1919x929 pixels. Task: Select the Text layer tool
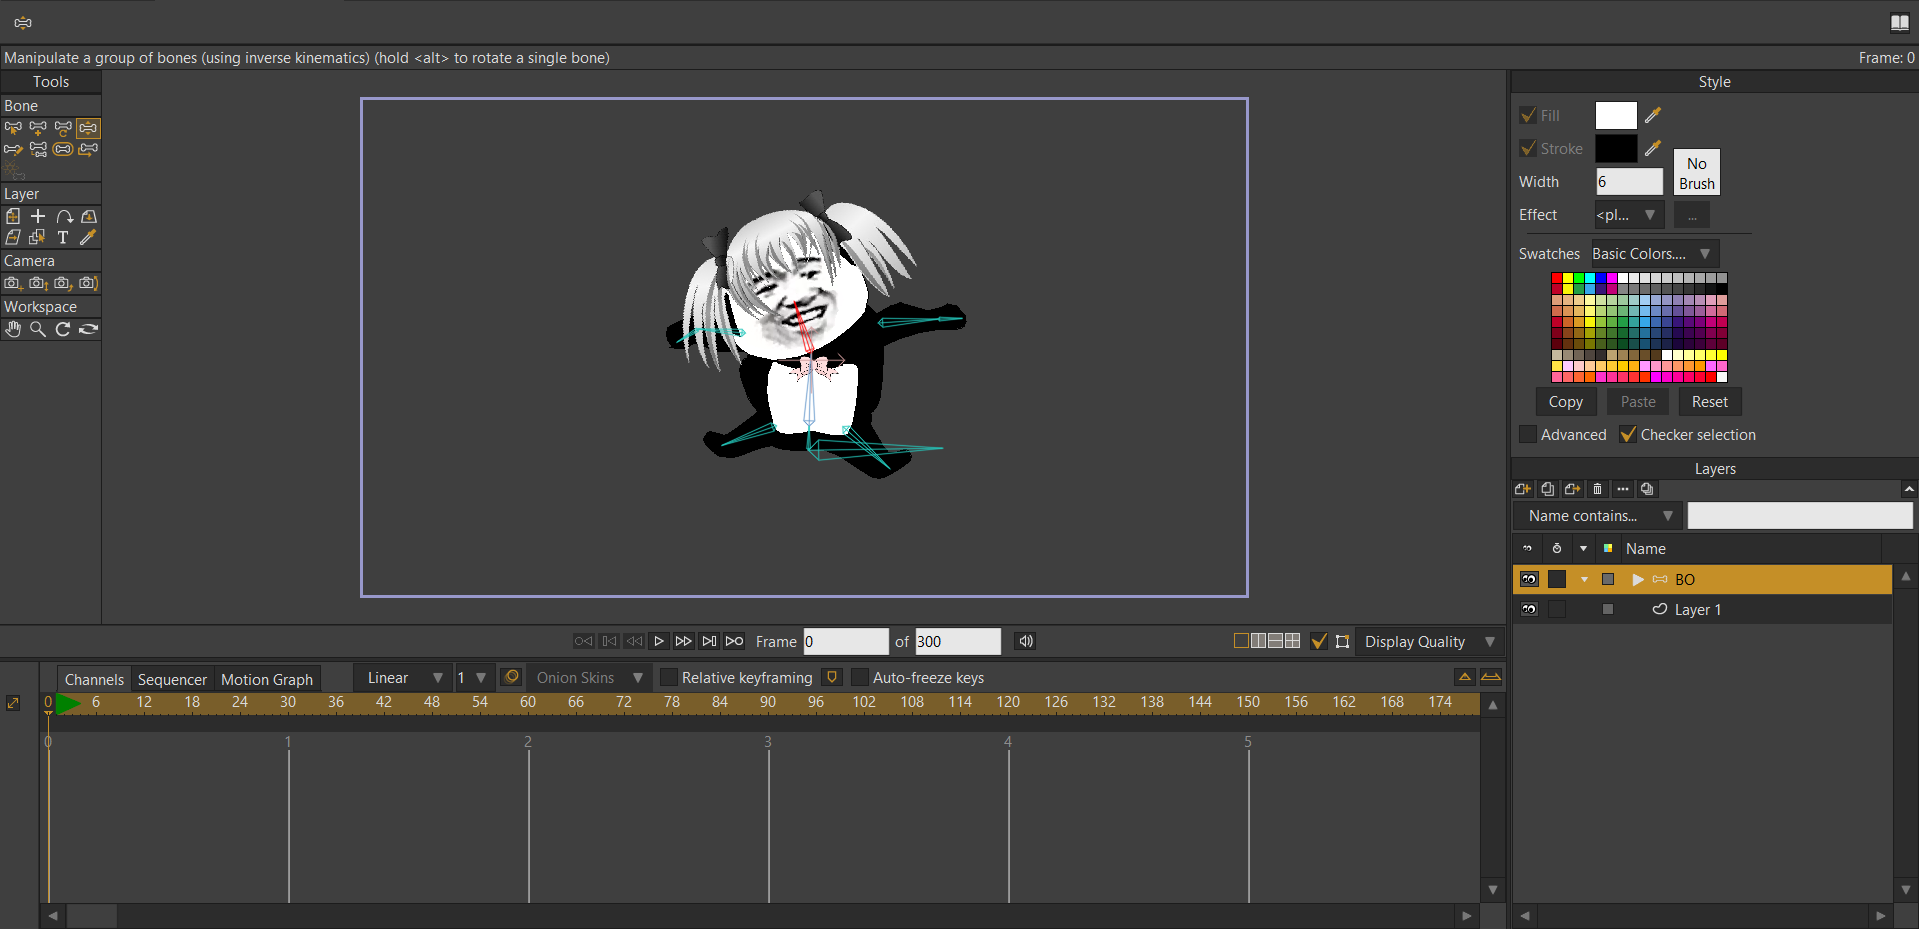pyautogui.click(x=63, y=238)
